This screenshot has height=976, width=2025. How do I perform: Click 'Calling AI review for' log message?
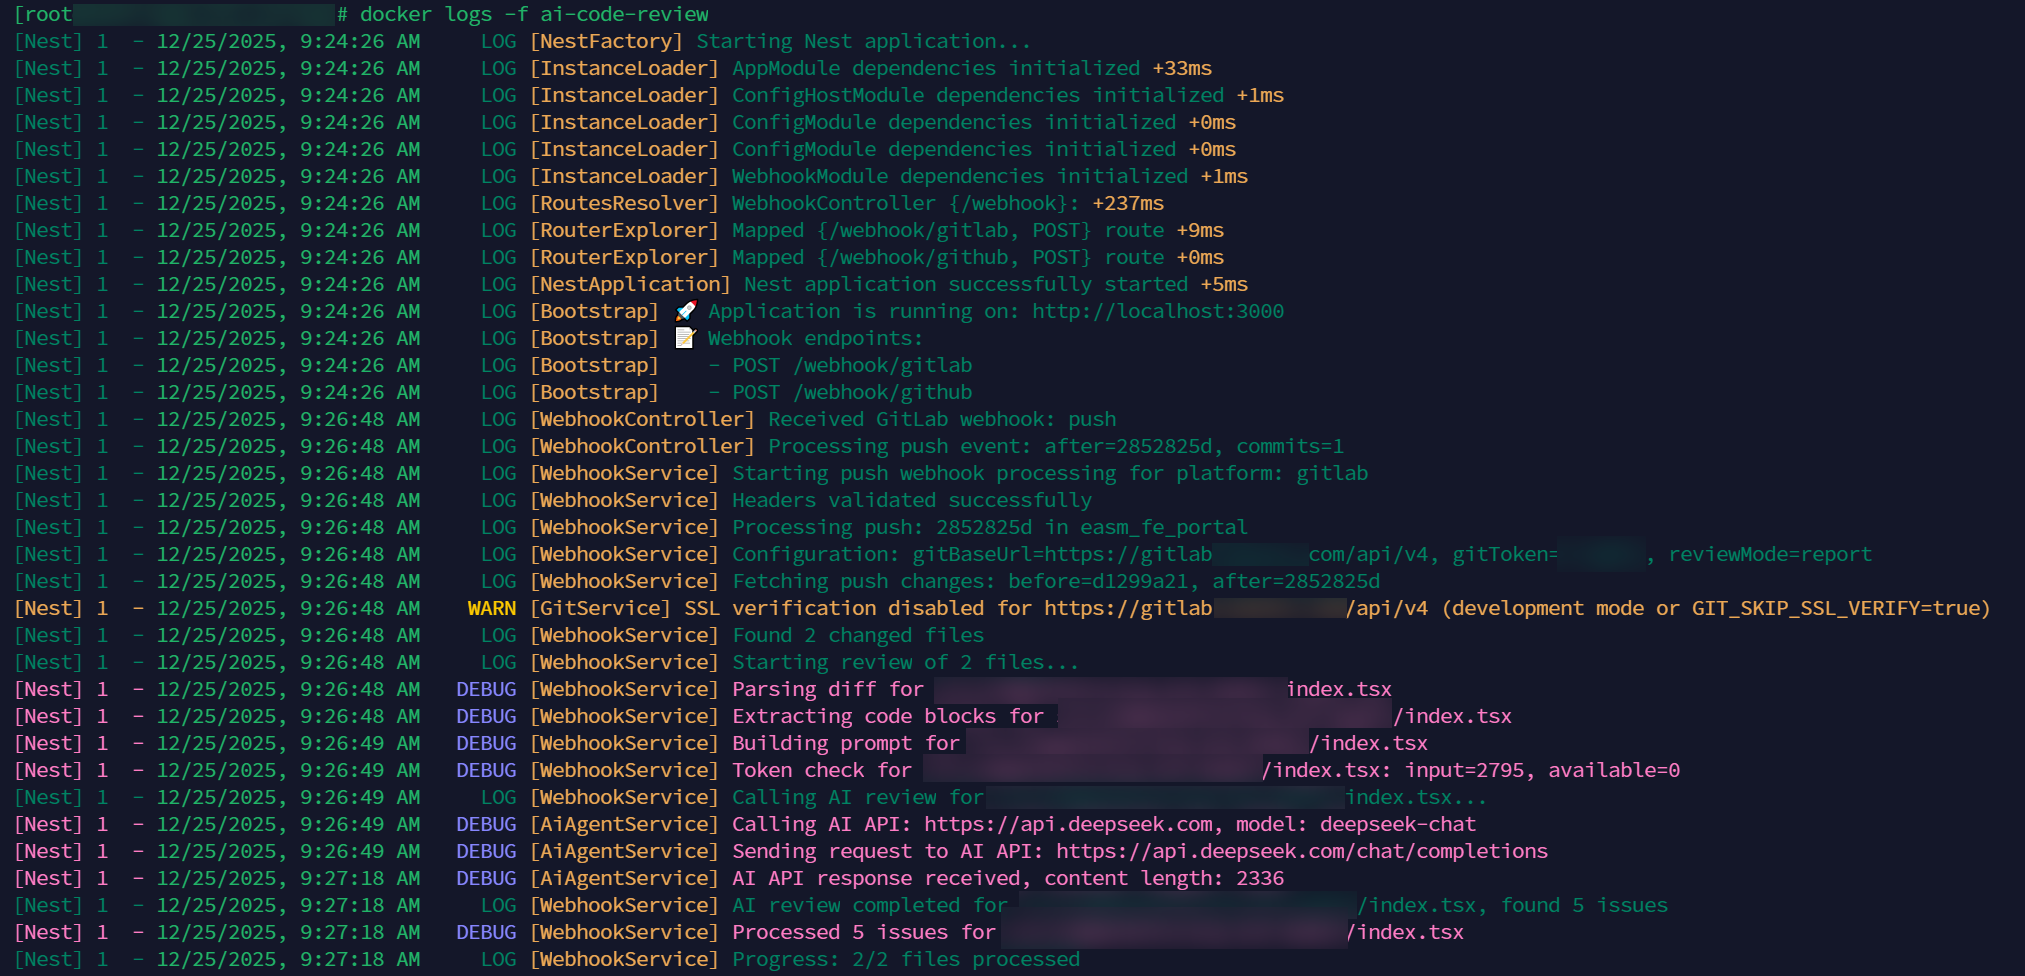(x=858, y=797)
